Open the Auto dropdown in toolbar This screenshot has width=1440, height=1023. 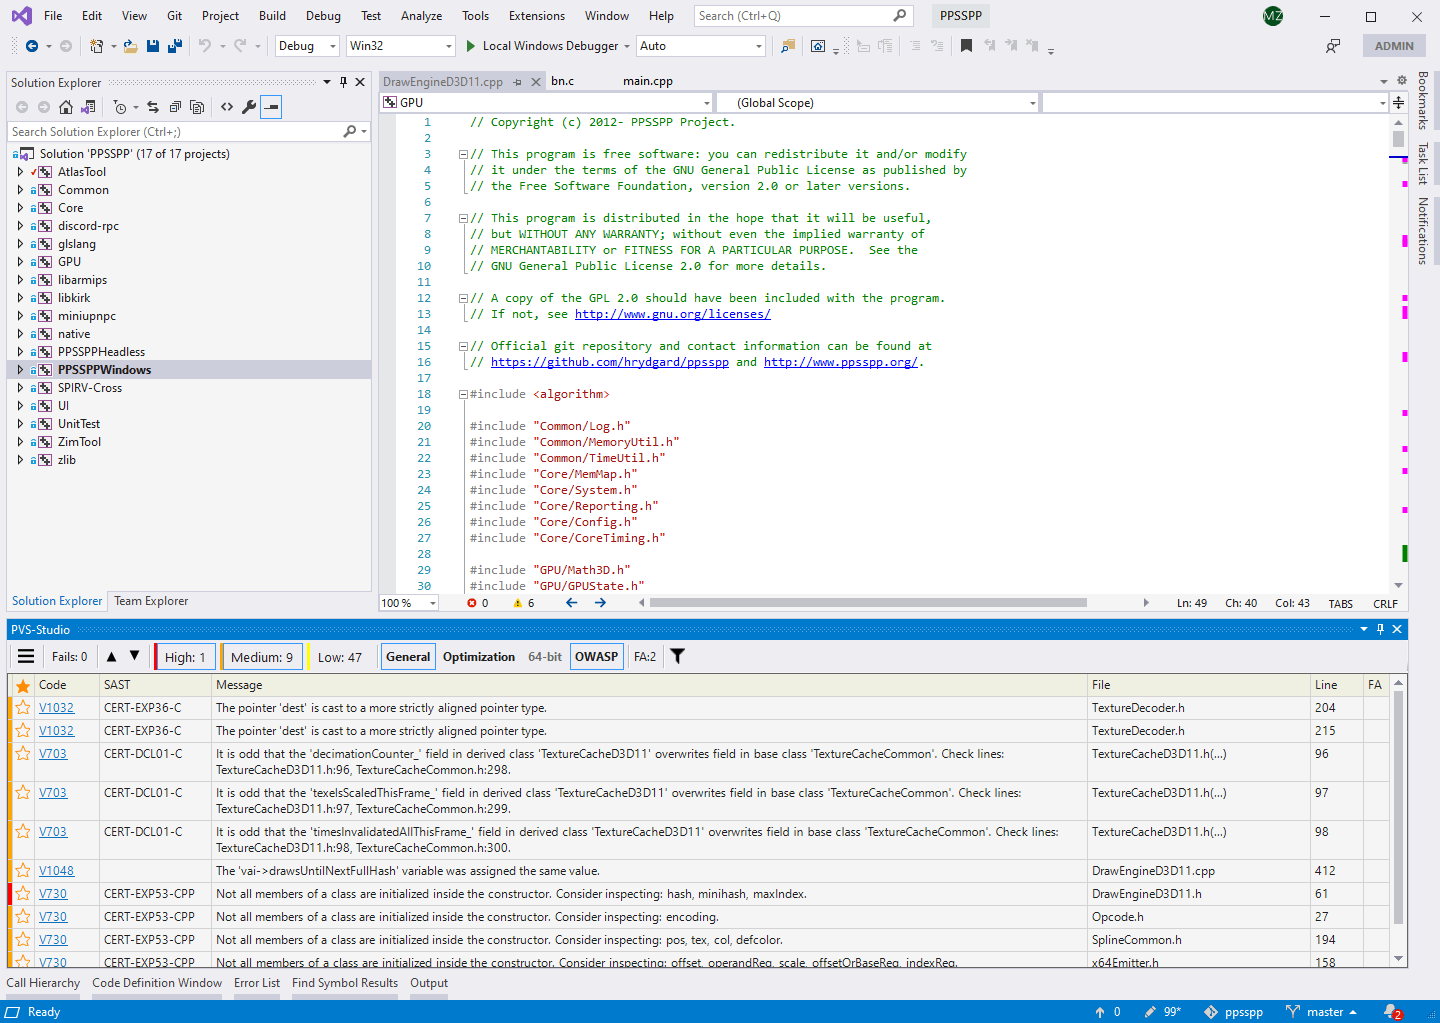pos(700,46)
